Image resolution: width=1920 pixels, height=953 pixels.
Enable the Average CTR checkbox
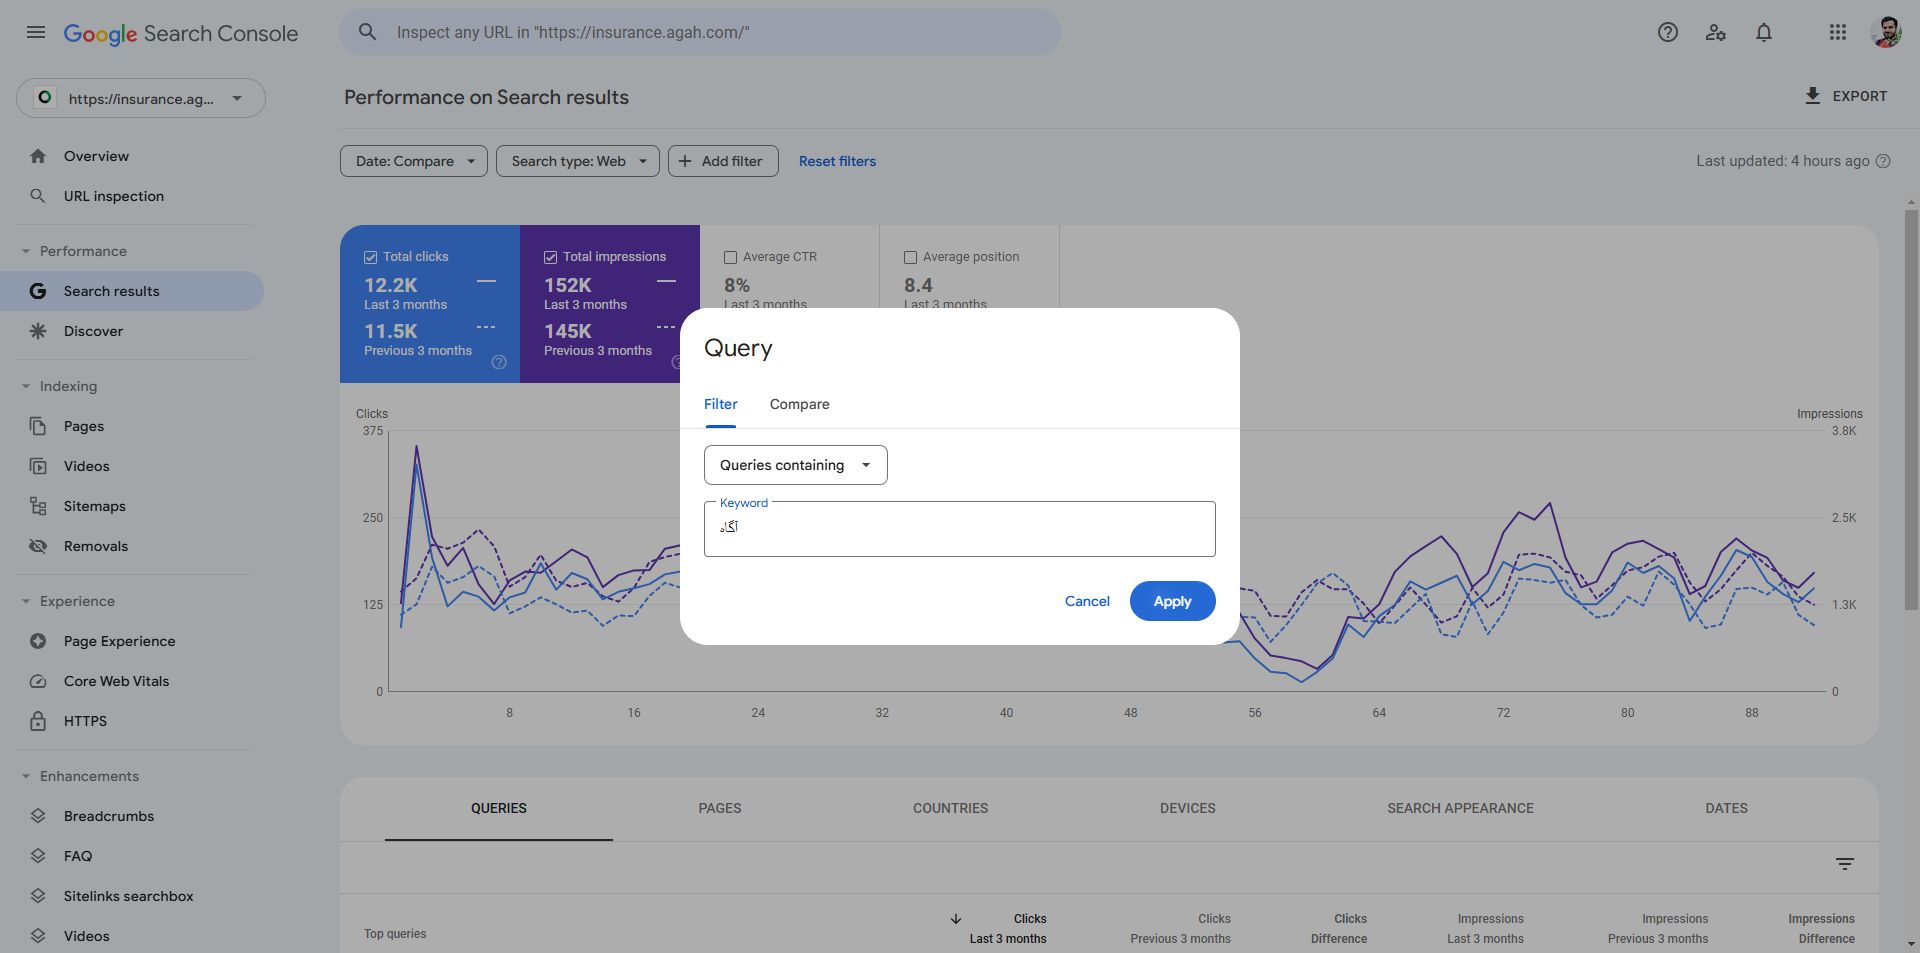[731, 257]
